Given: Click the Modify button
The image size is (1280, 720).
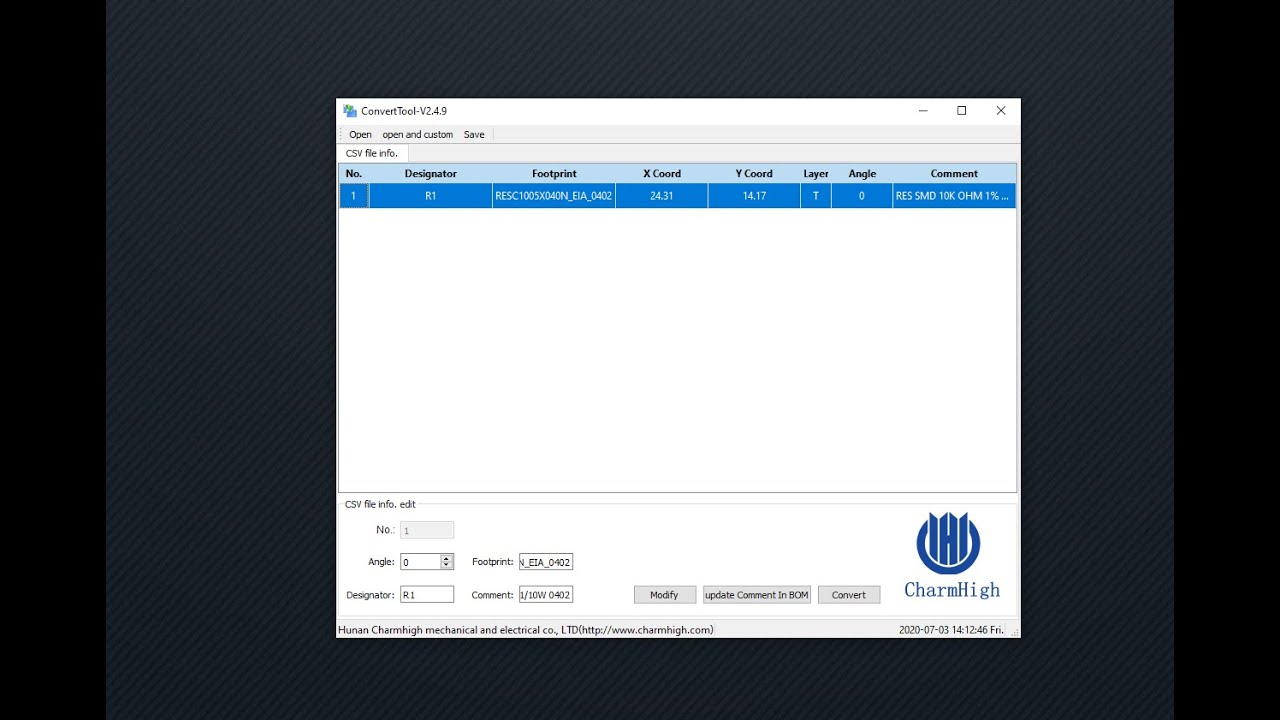Looking at the screenshot, I should coord(664,595).
